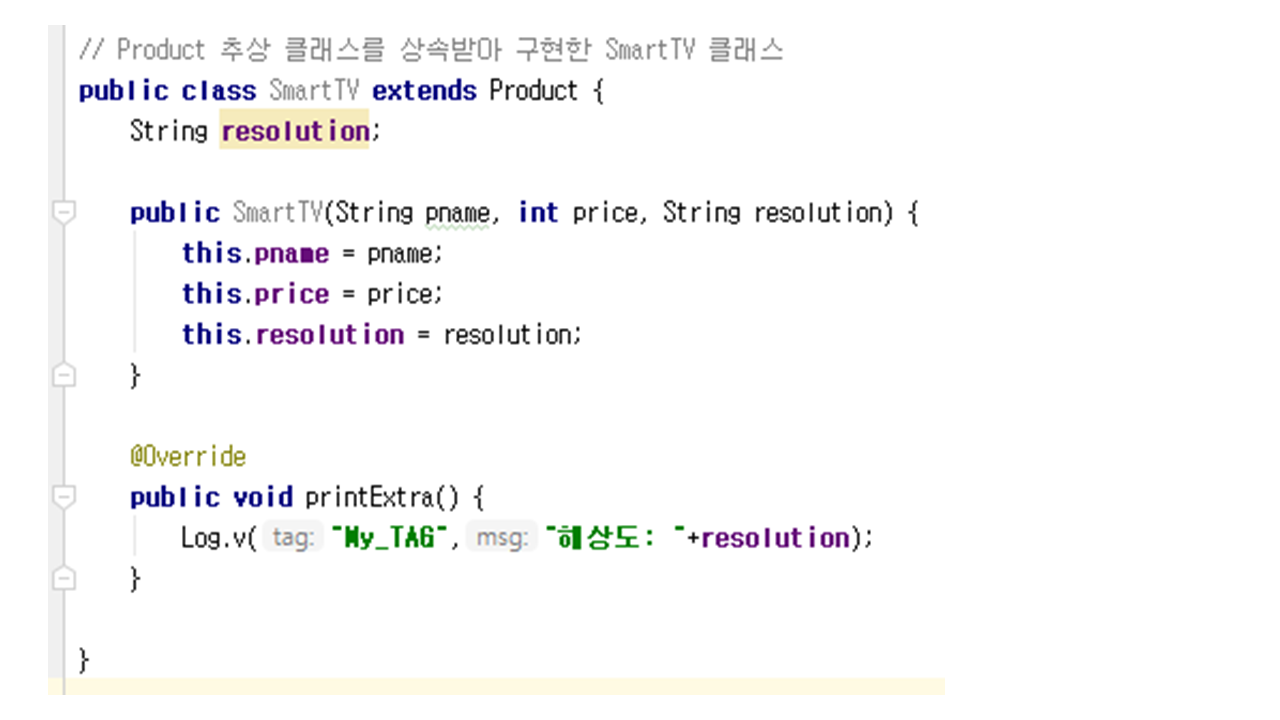Image resolution: width=1280 pixels, height=720 pixels.
Task: Click the "해상도: " string literal
Action: [614, 538]
